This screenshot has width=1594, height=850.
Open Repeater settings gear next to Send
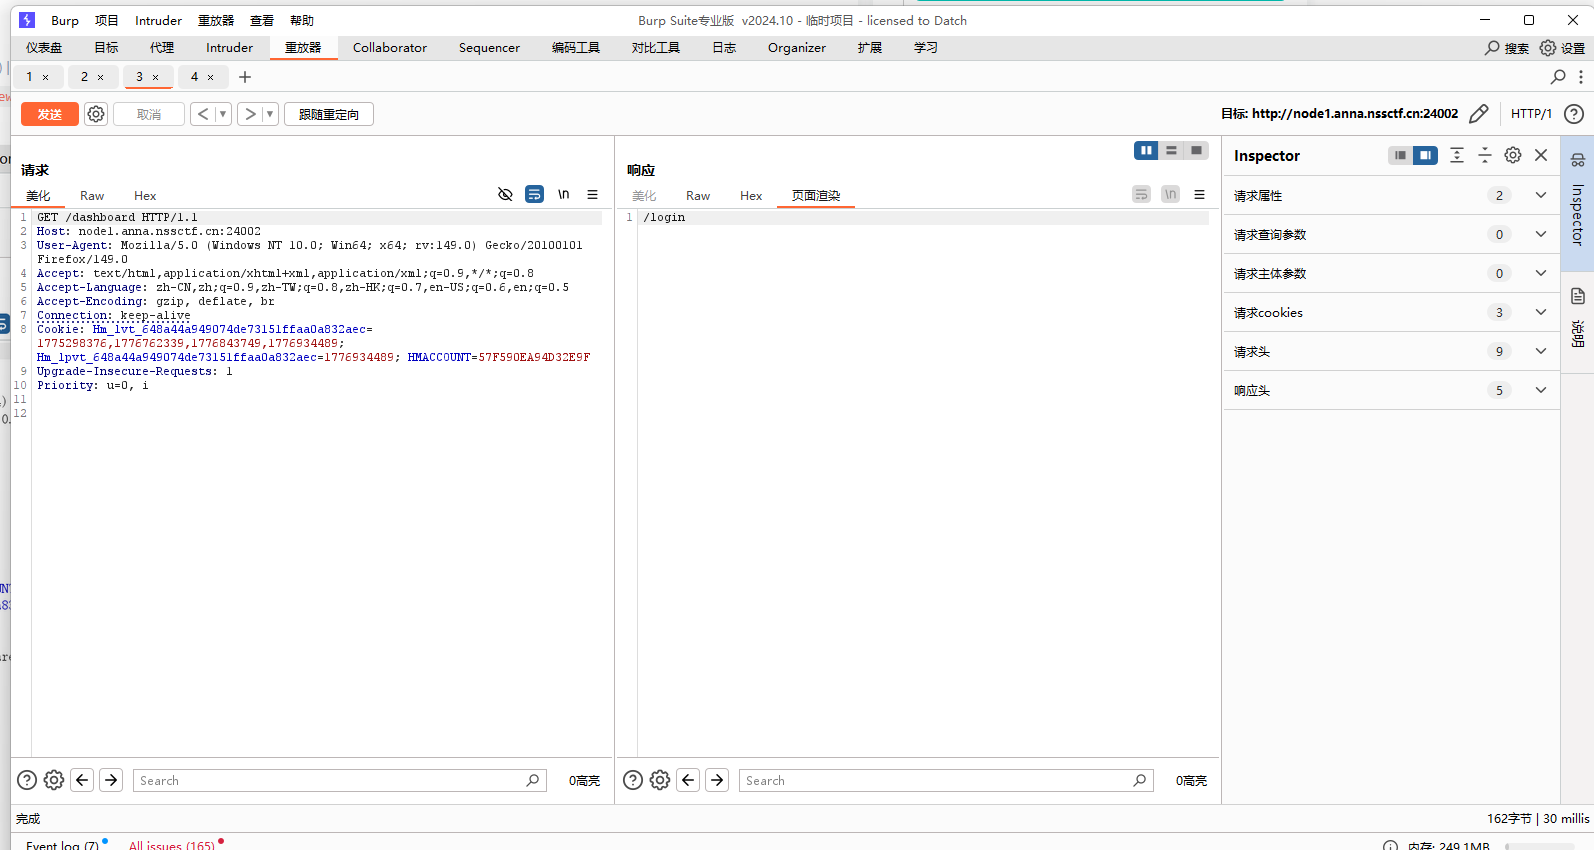pyautogui.click(x=96, y=114)
